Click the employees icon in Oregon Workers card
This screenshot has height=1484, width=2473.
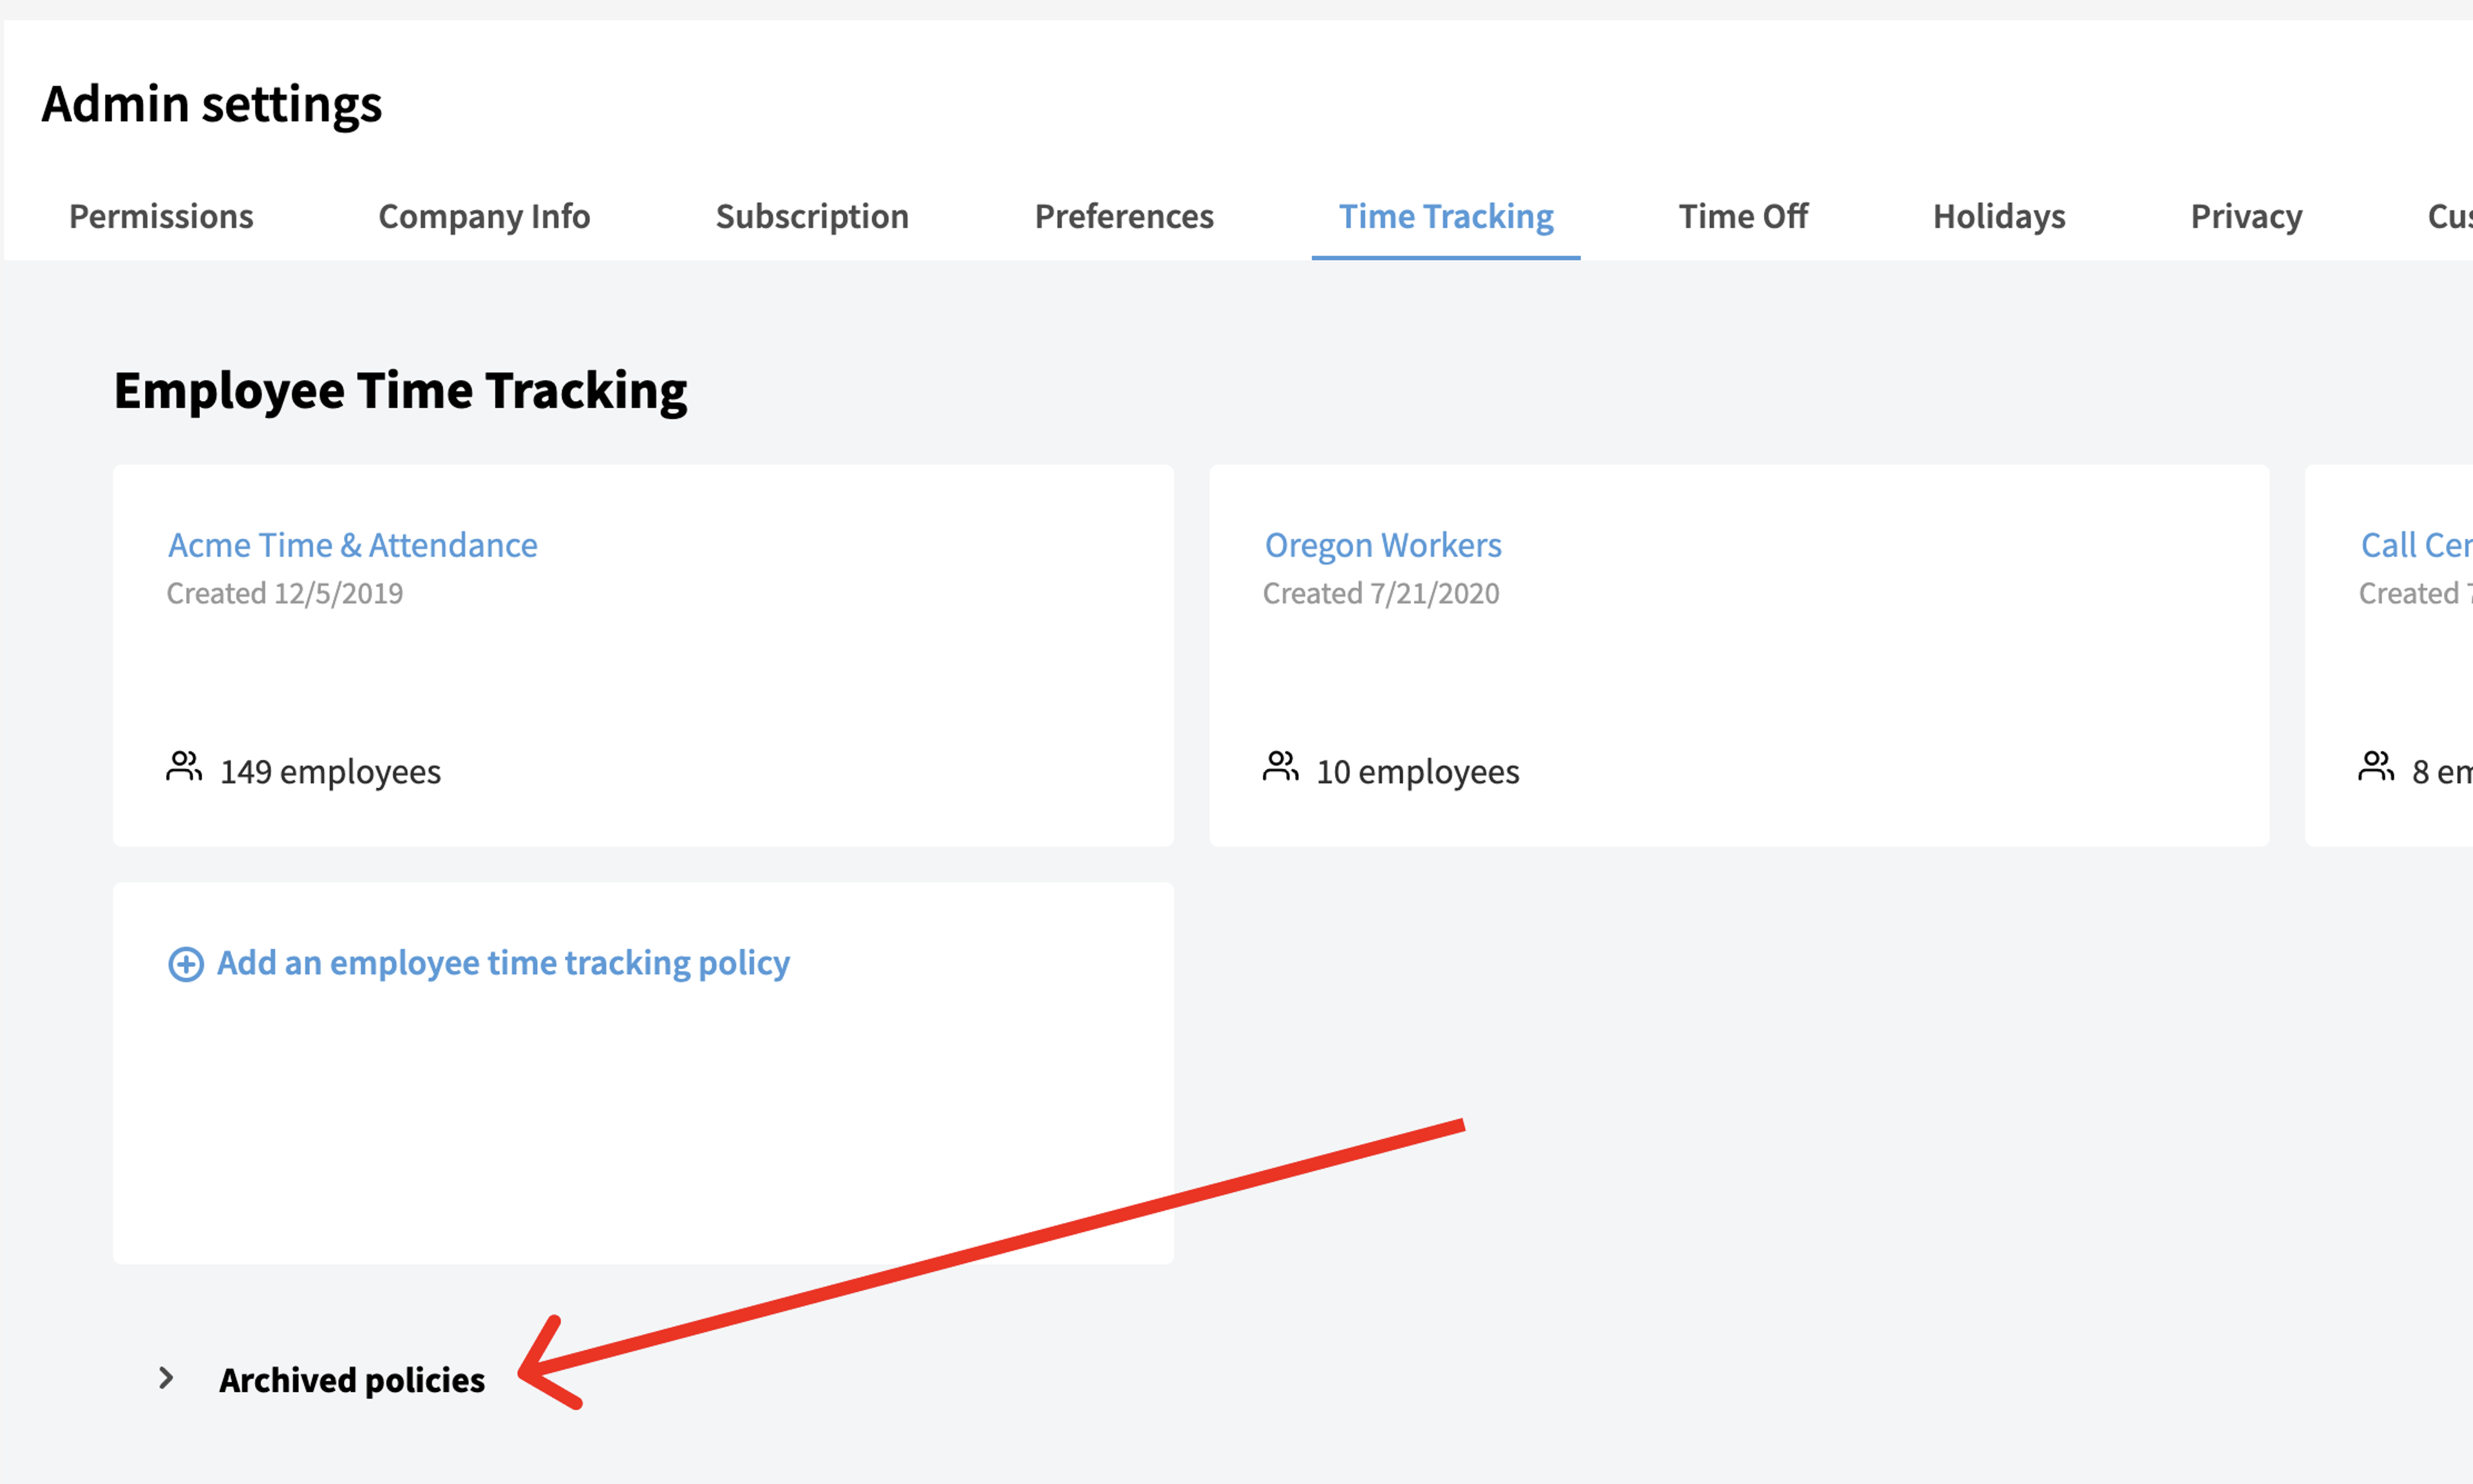[x=1280, y=767]
